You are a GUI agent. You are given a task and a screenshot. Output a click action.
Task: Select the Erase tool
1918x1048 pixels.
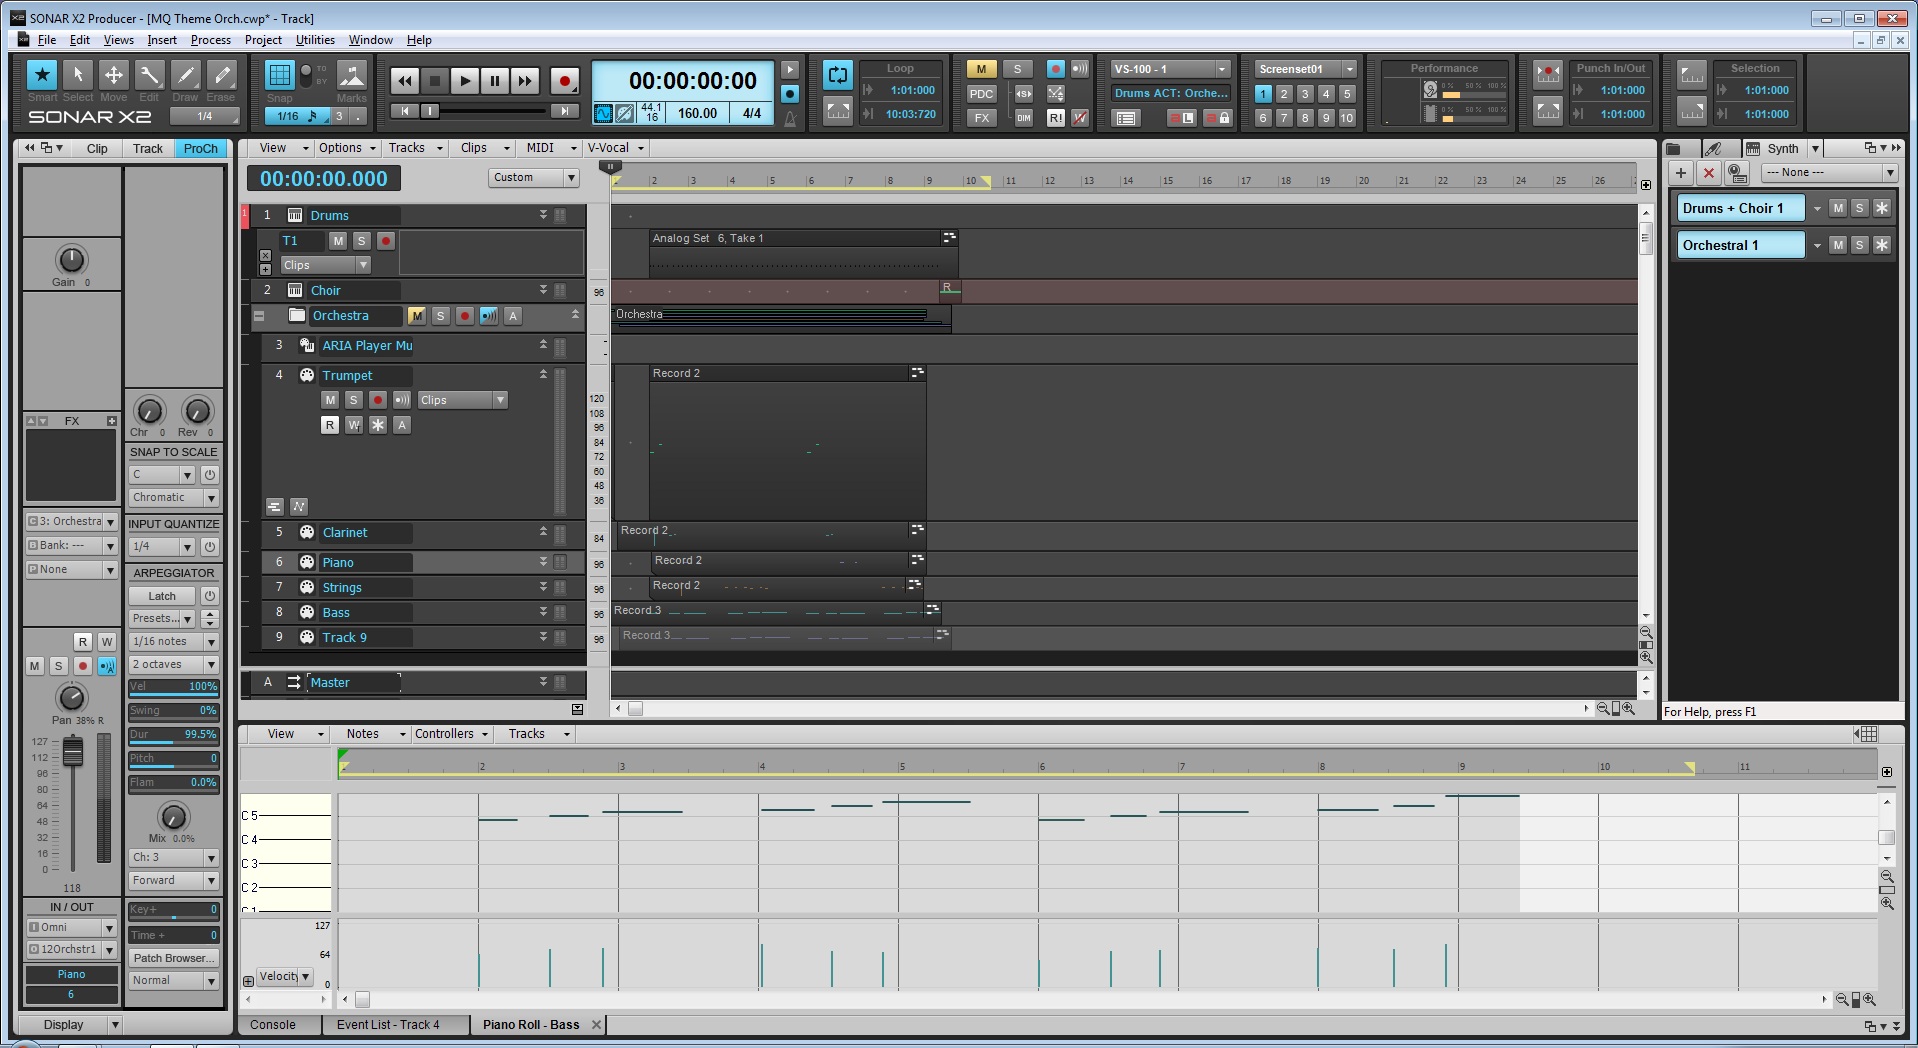click(x=222, y=74)
